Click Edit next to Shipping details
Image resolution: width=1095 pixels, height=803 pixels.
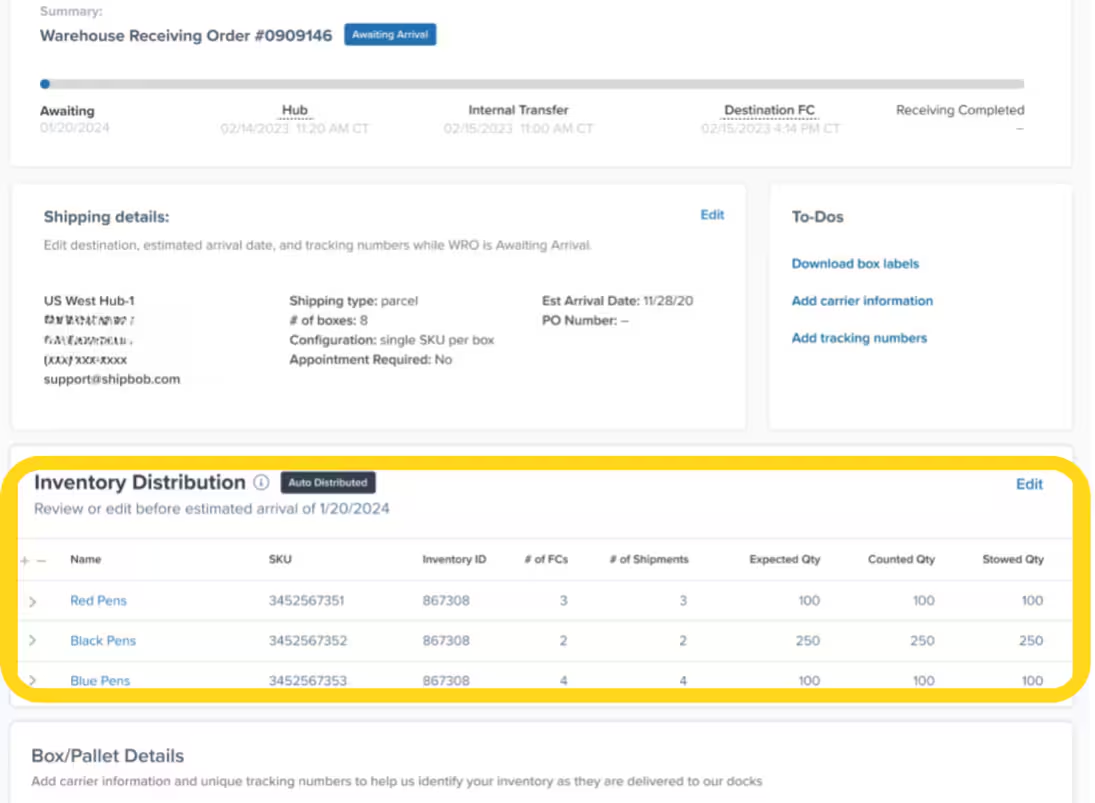(x=712, y=215)
